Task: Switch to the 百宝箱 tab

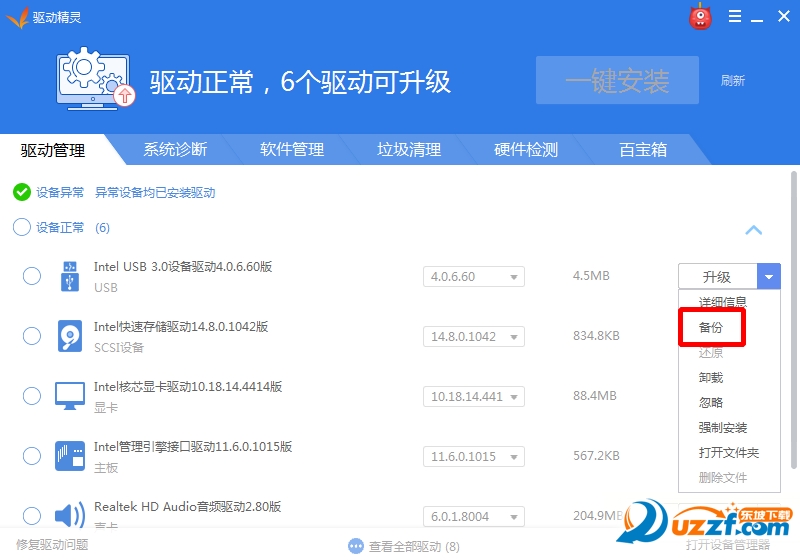Action: [x=643, y=149]
